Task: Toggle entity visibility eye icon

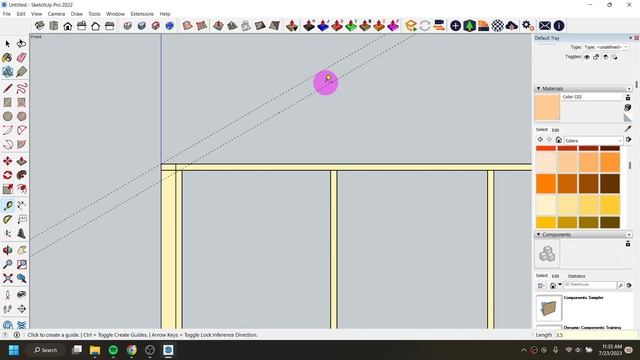Action: pyautogui.click(x=587, y=57)
